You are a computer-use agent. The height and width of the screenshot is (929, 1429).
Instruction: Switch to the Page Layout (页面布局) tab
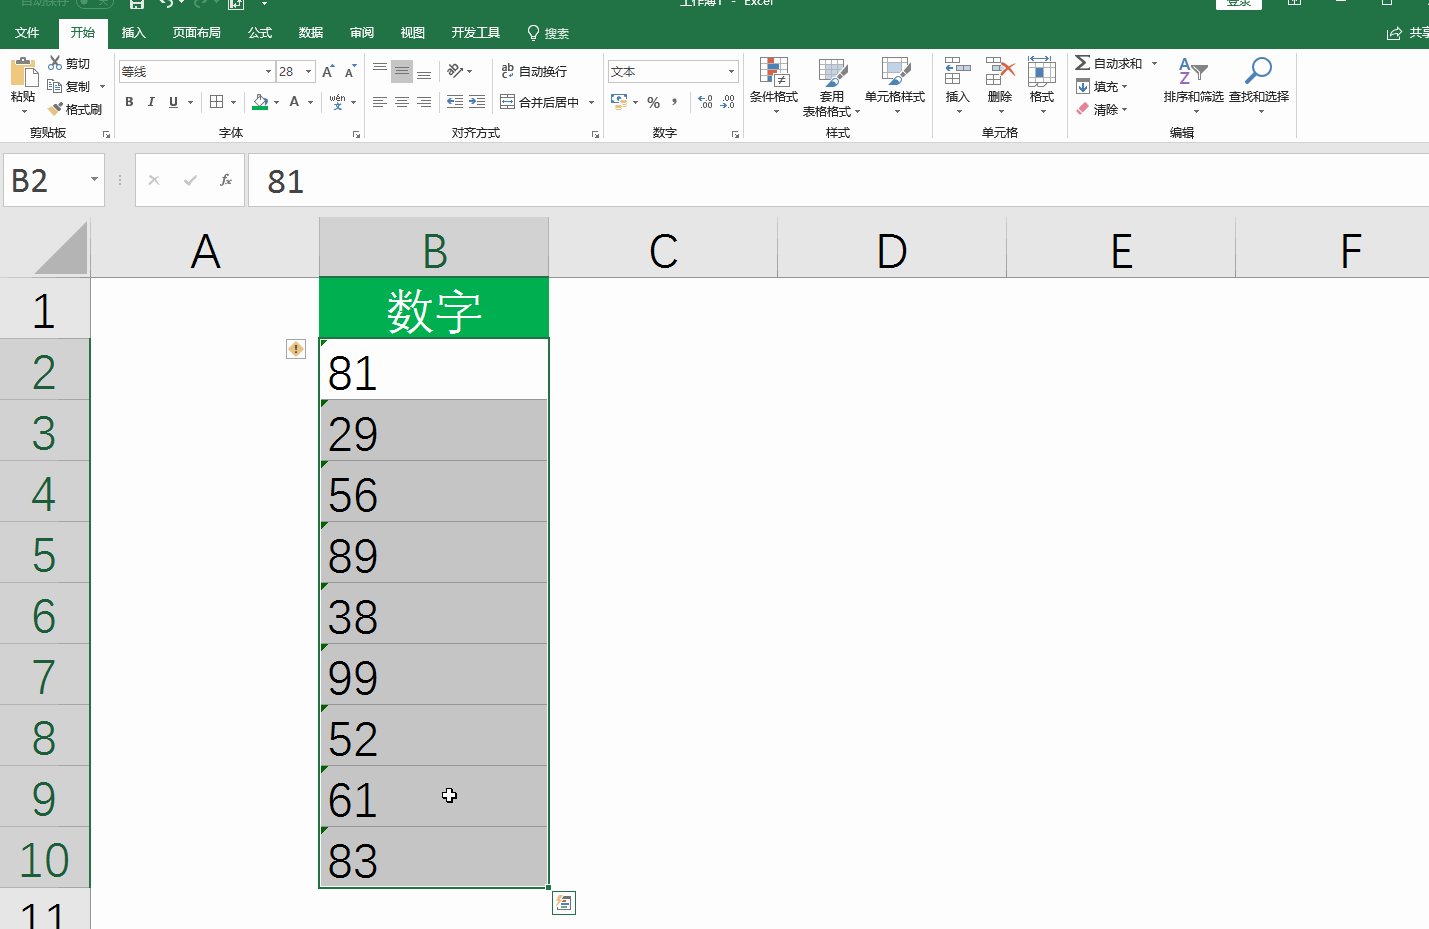coord(196,33)
